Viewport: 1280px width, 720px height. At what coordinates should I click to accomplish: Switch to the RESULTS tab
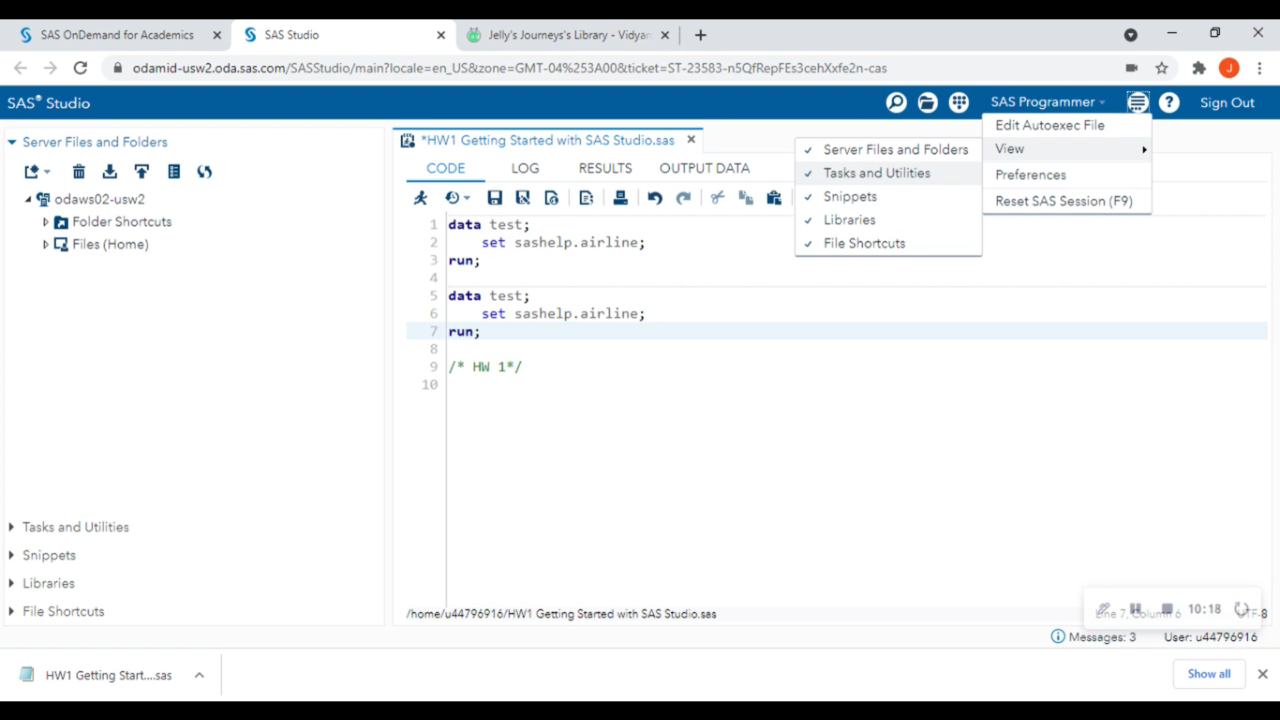pyautogui.click(x=605, y=168)
